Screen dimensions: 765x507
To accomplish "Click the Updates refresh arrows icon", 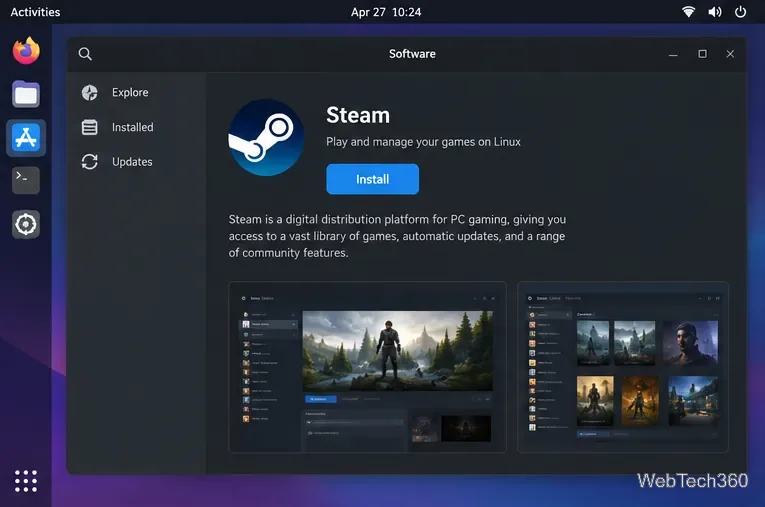I will 89,162.
